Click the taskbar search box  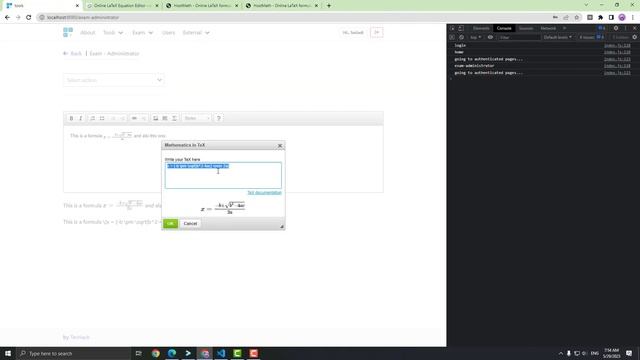click(73, 353)
